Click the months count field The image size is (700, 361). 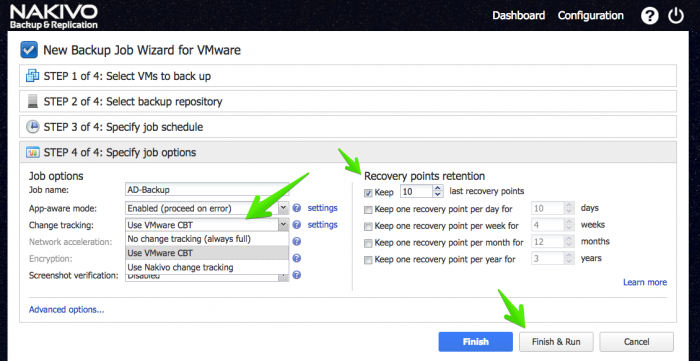[x=548, y=242]
